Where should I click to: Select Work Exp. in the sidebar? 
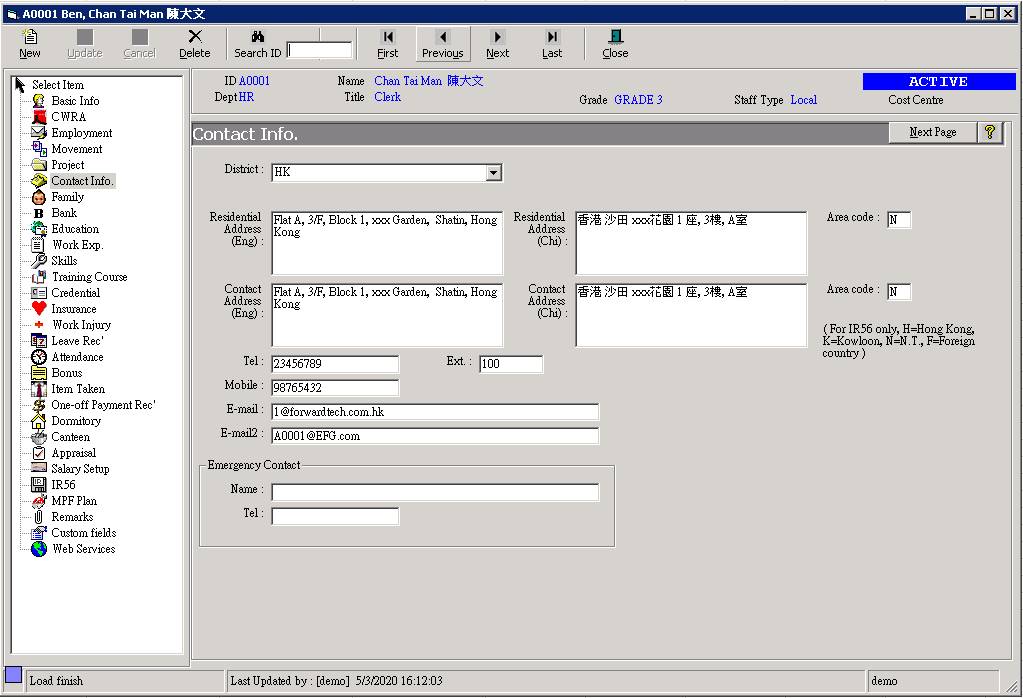tap(78, 245)
